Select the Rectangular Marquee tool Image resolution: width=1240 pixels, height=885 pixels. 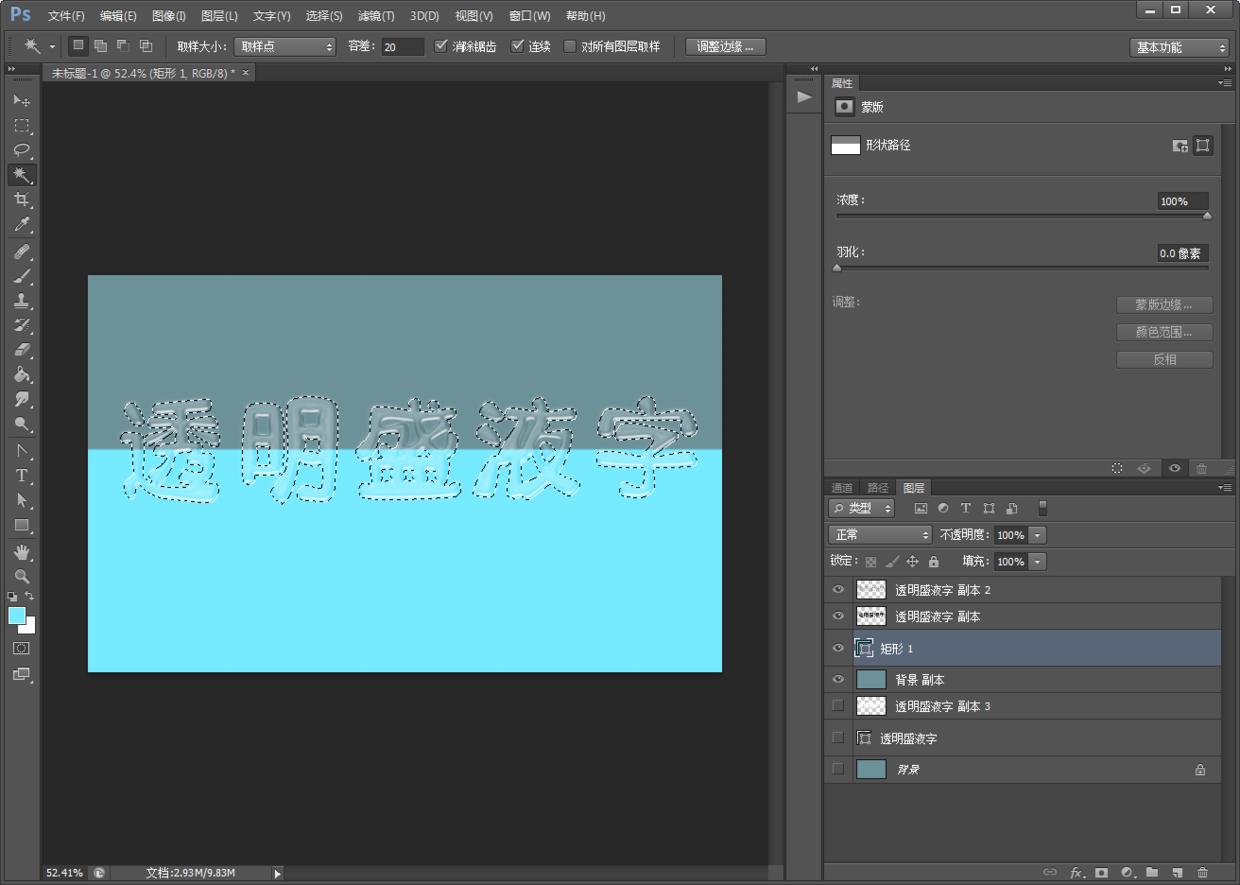point(21,125)
